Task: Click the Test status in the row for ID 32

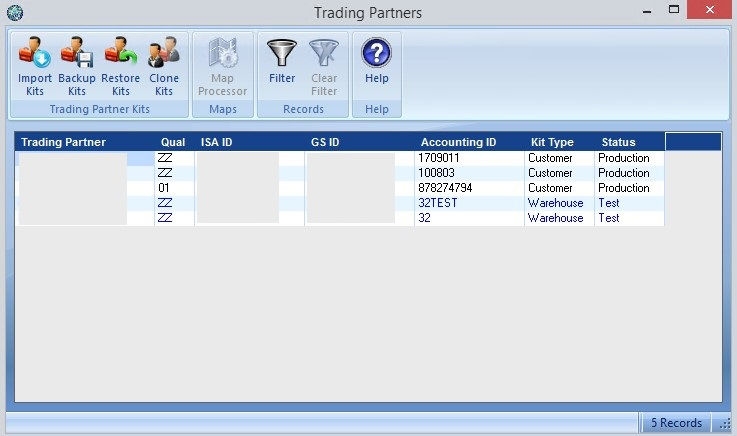Action: click(629, 218)
